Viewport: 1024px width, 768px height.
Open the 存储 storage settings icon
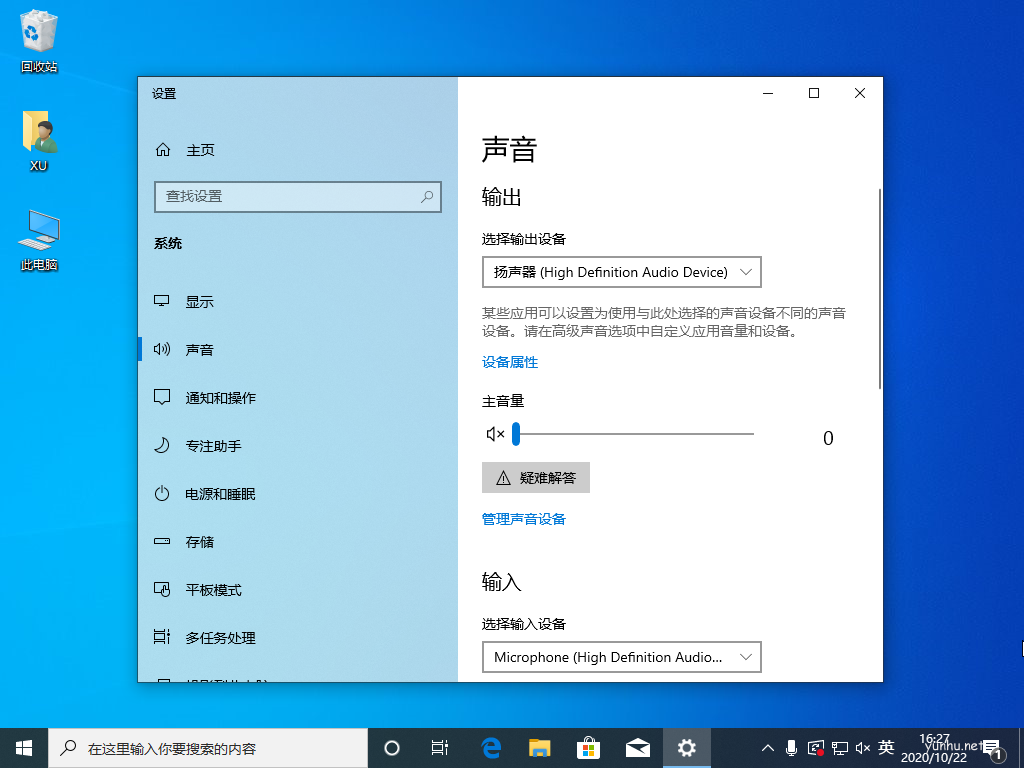(x=162, y=541)
